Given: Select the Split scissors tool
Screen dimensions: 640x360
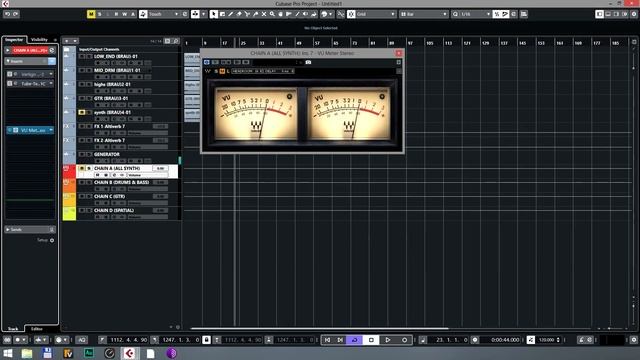Looking at the screenshot, I should [247, 14].
